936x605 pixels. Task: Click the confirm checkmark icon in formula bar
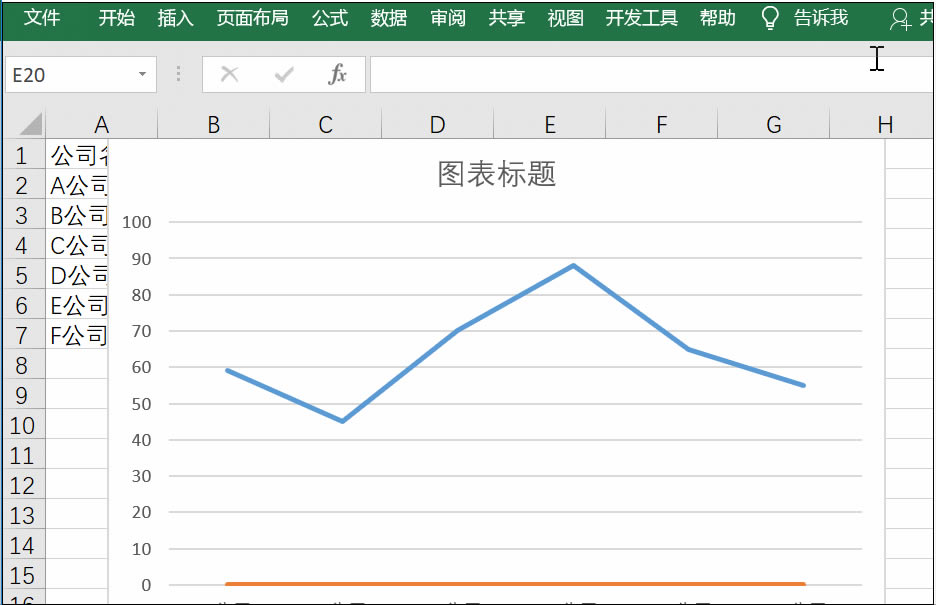coord(284,74)
